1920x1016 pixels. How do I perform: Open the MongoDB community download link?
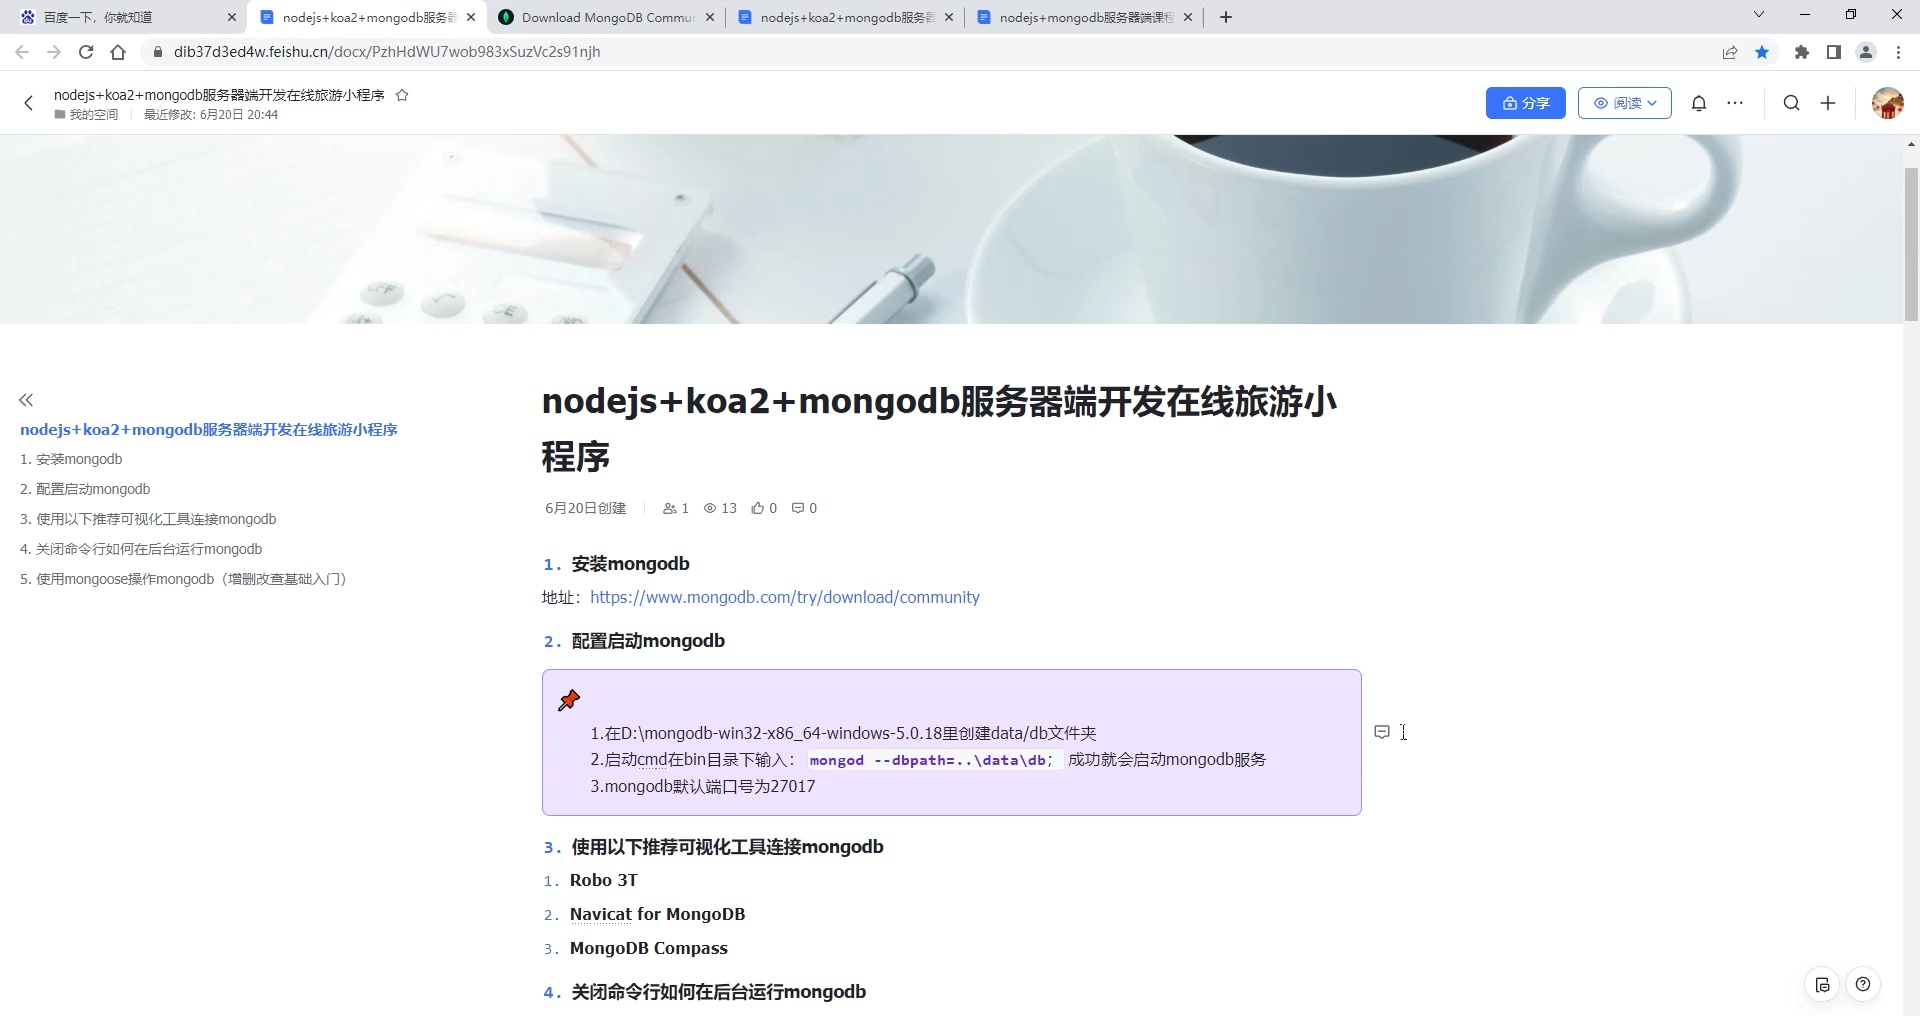tap(784, 597)
